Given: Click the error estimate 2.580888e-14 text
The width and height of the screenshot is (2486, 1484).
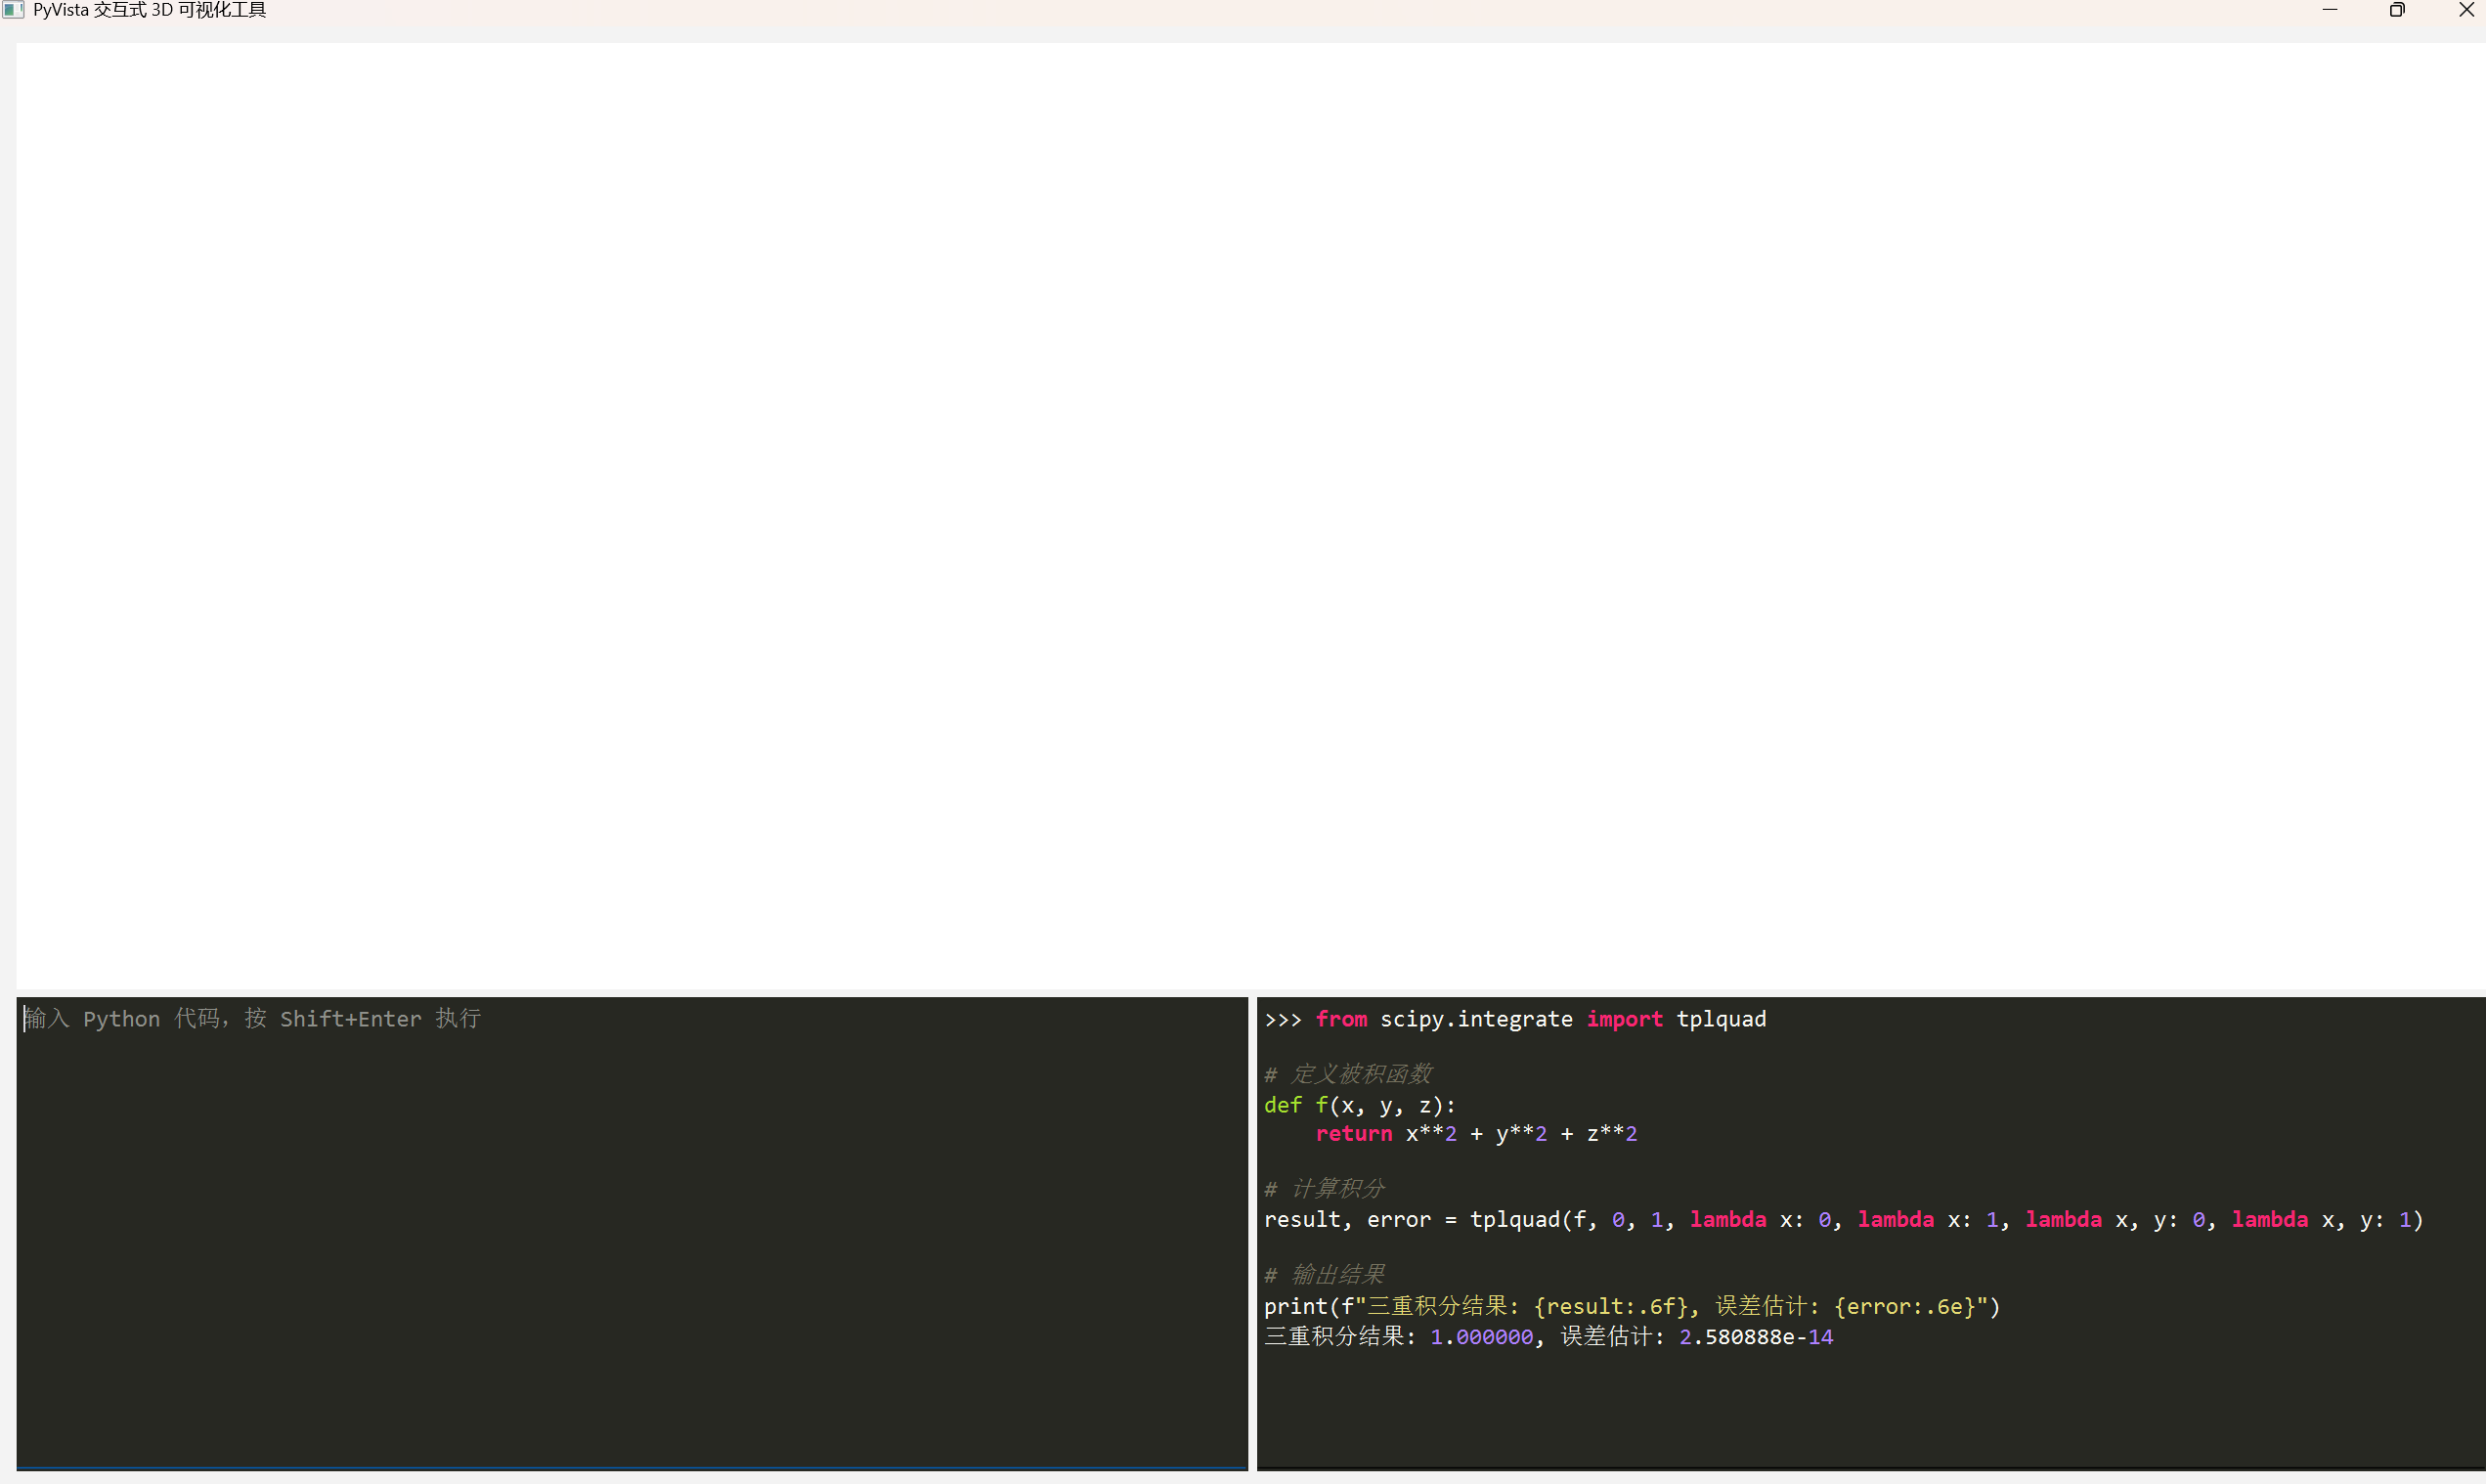Looking at the screenshot, I should [1755, 1337].
